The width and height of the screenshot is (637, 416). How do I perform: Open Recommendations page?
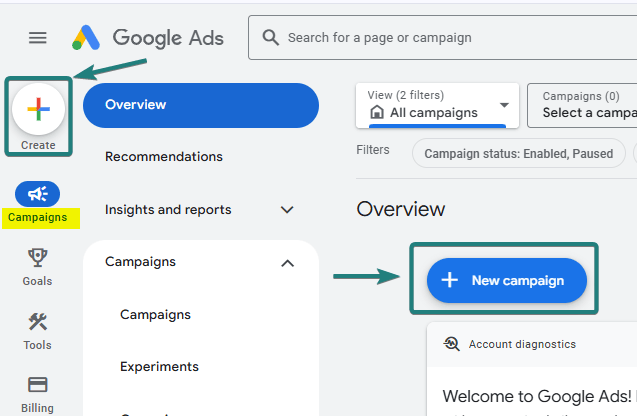pyautogui.click(x=164, y=157)
